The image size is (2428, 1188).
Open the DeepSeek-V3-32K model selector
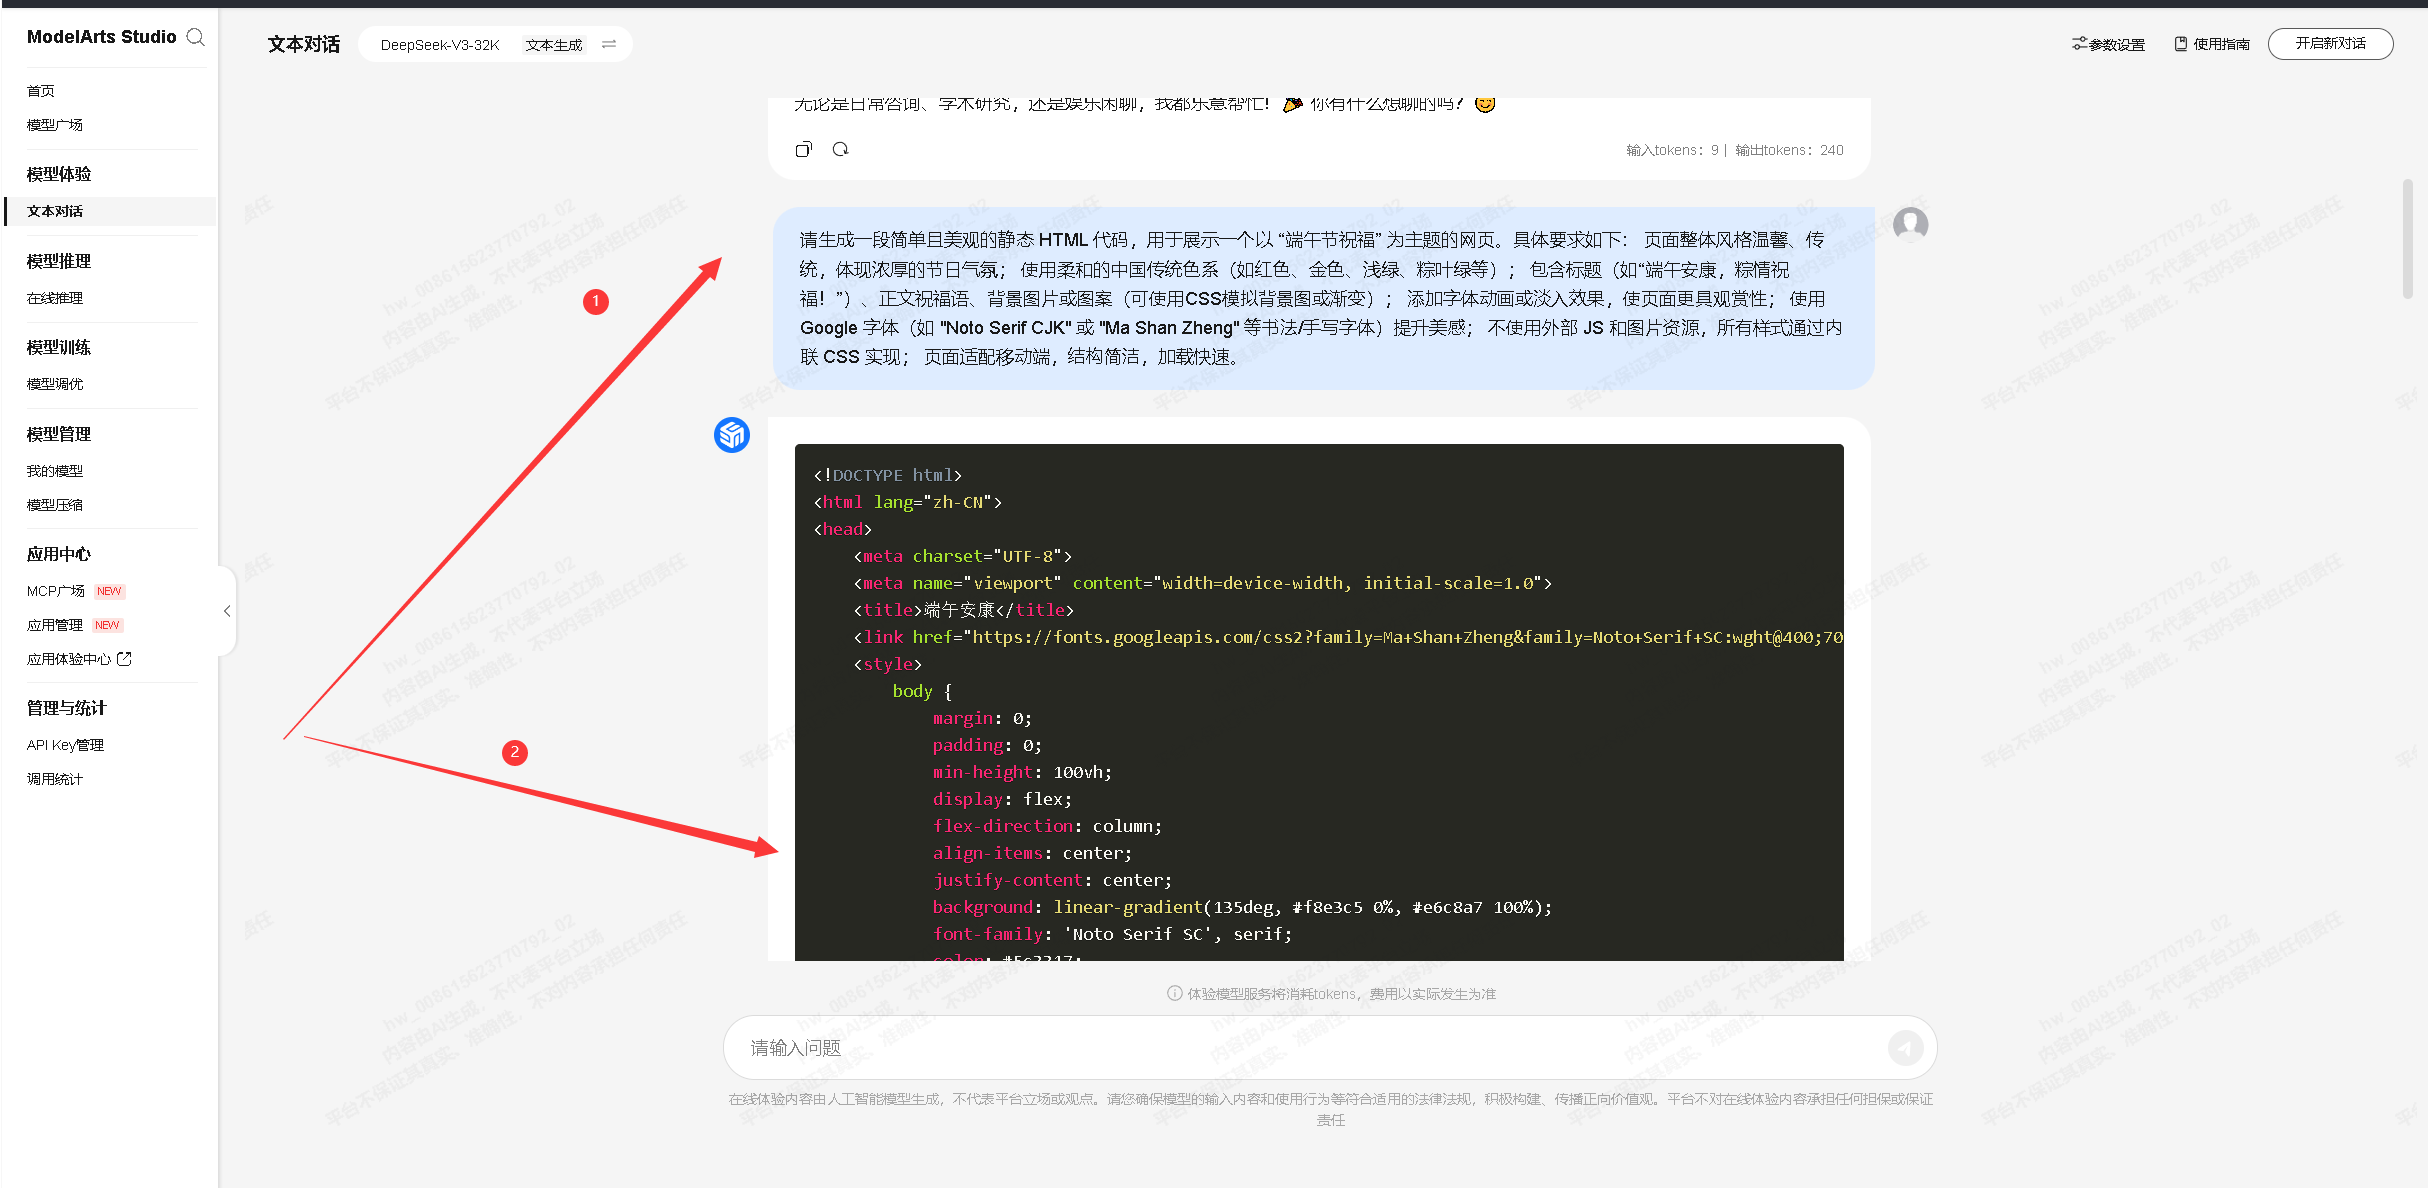point(440,45)
